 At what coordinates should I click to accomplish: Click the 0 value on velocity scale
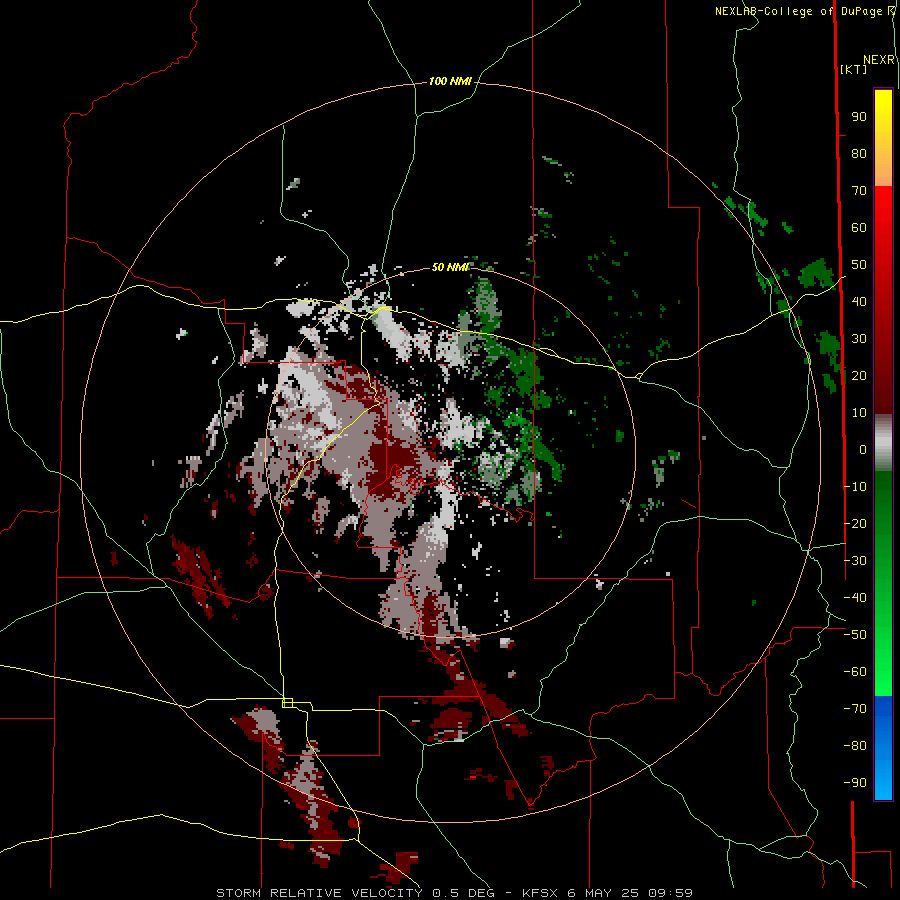tap(863, 449)
